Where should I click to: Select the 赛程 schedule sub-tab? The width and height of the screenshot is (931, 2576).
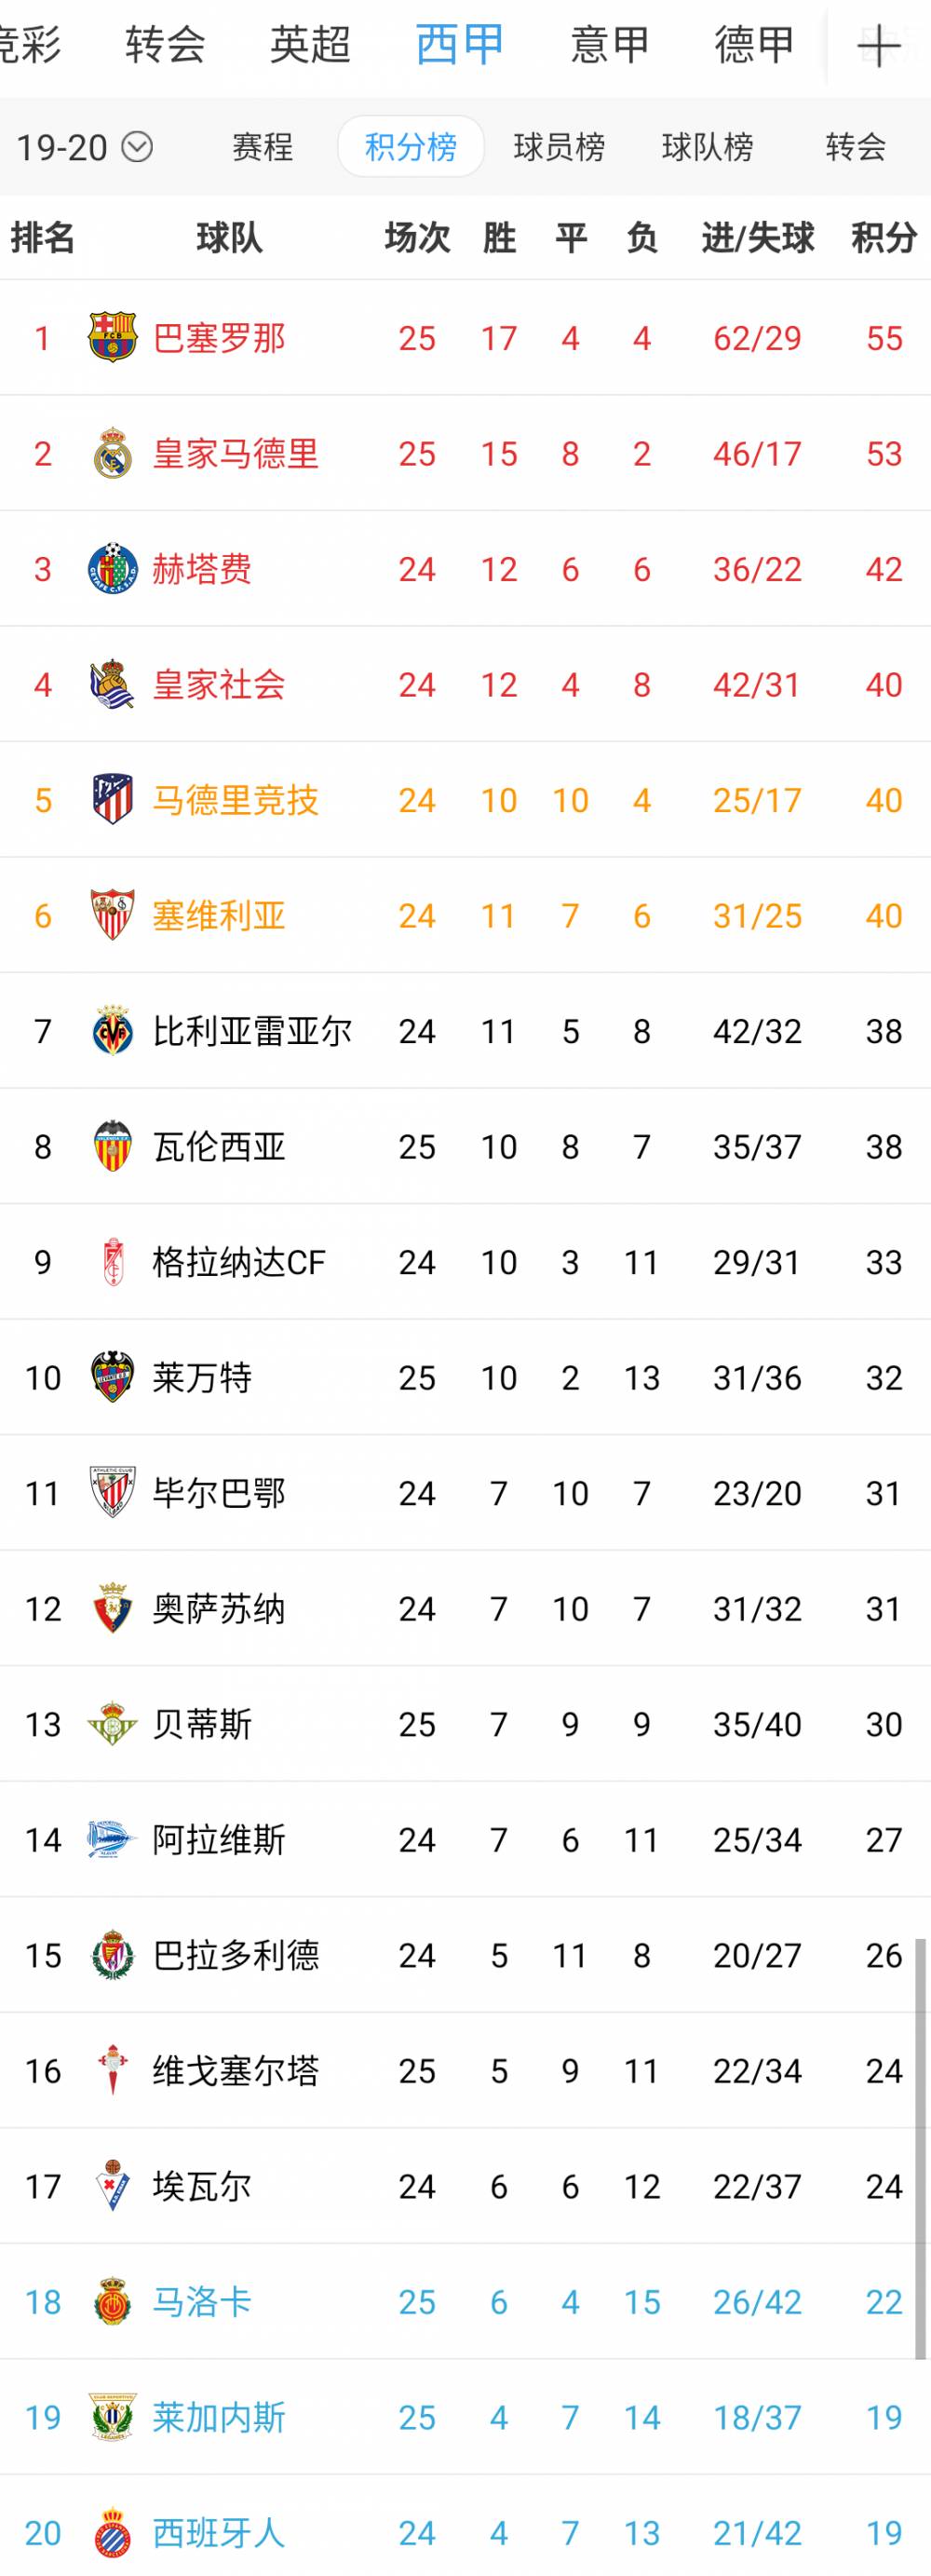tap(262, 148)
